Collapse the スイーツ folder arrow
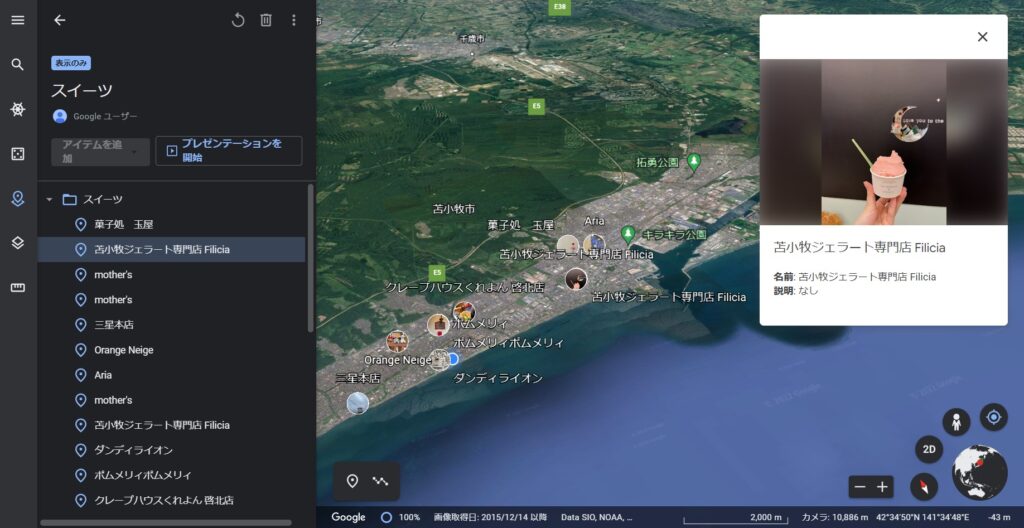This screenshot has height=528, width=1024. click(x=49, y=199)
